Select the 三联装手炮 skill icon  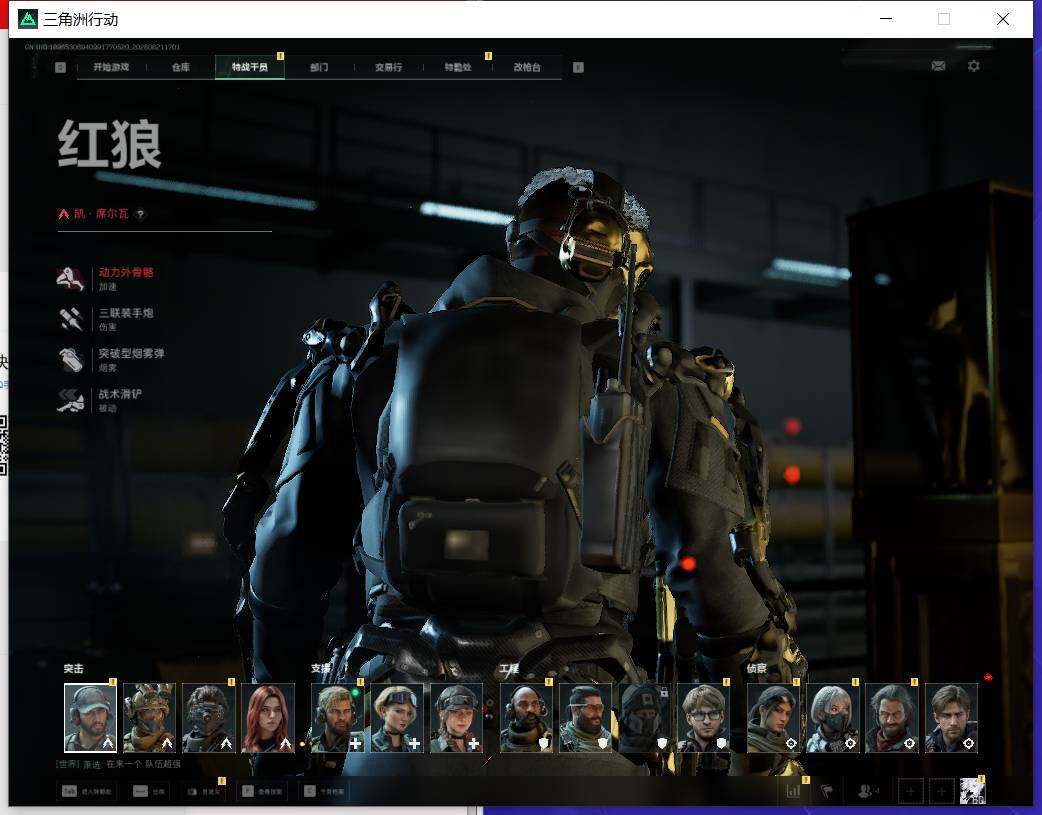[70, 319]
